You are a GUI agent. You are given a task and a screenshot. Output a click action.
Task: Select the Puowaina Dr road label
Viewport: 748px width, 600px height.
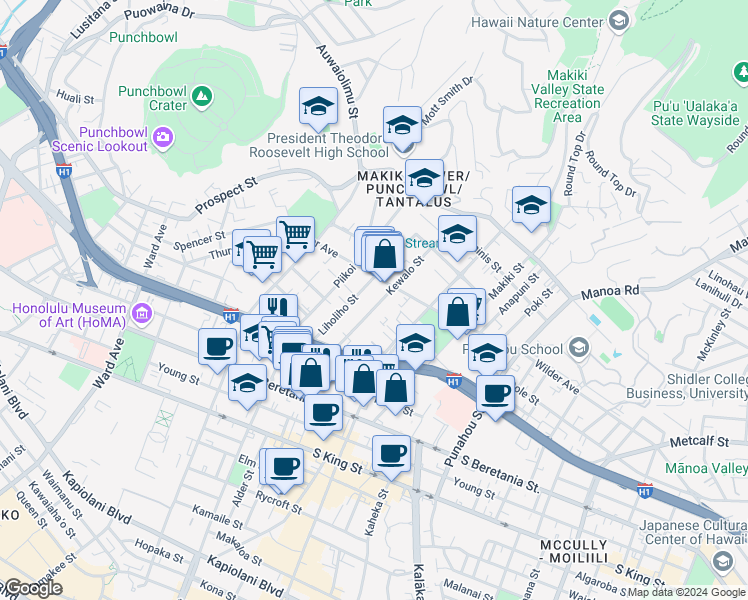click(x=159, y=10)
